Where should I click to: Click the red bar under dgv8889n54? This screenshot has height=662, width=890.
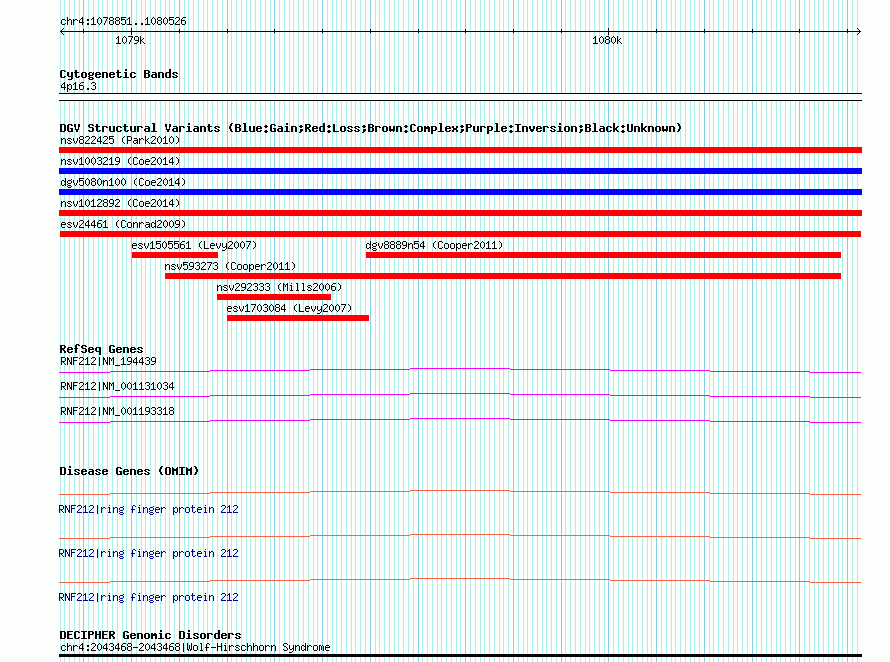pyautogui.click(x=603, y=255)
